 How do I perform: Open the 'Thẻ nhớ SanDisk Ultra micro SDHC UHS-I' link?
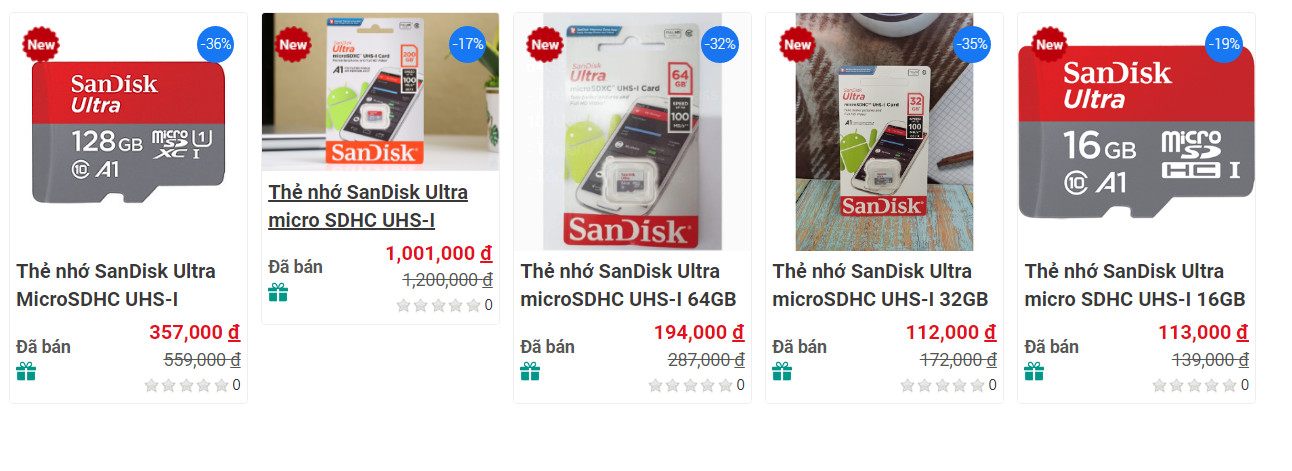(368, 206)
